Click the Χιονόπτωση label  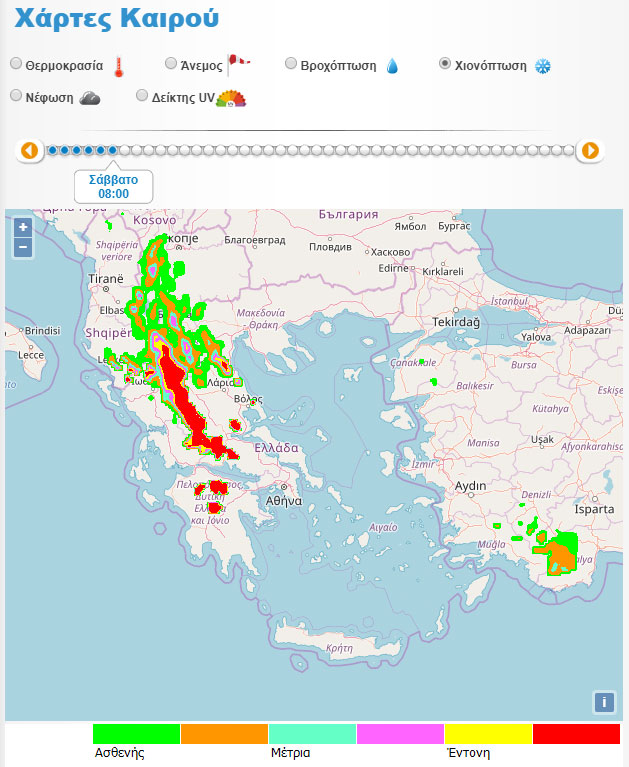pyautogui.click(x=491, y=66)
